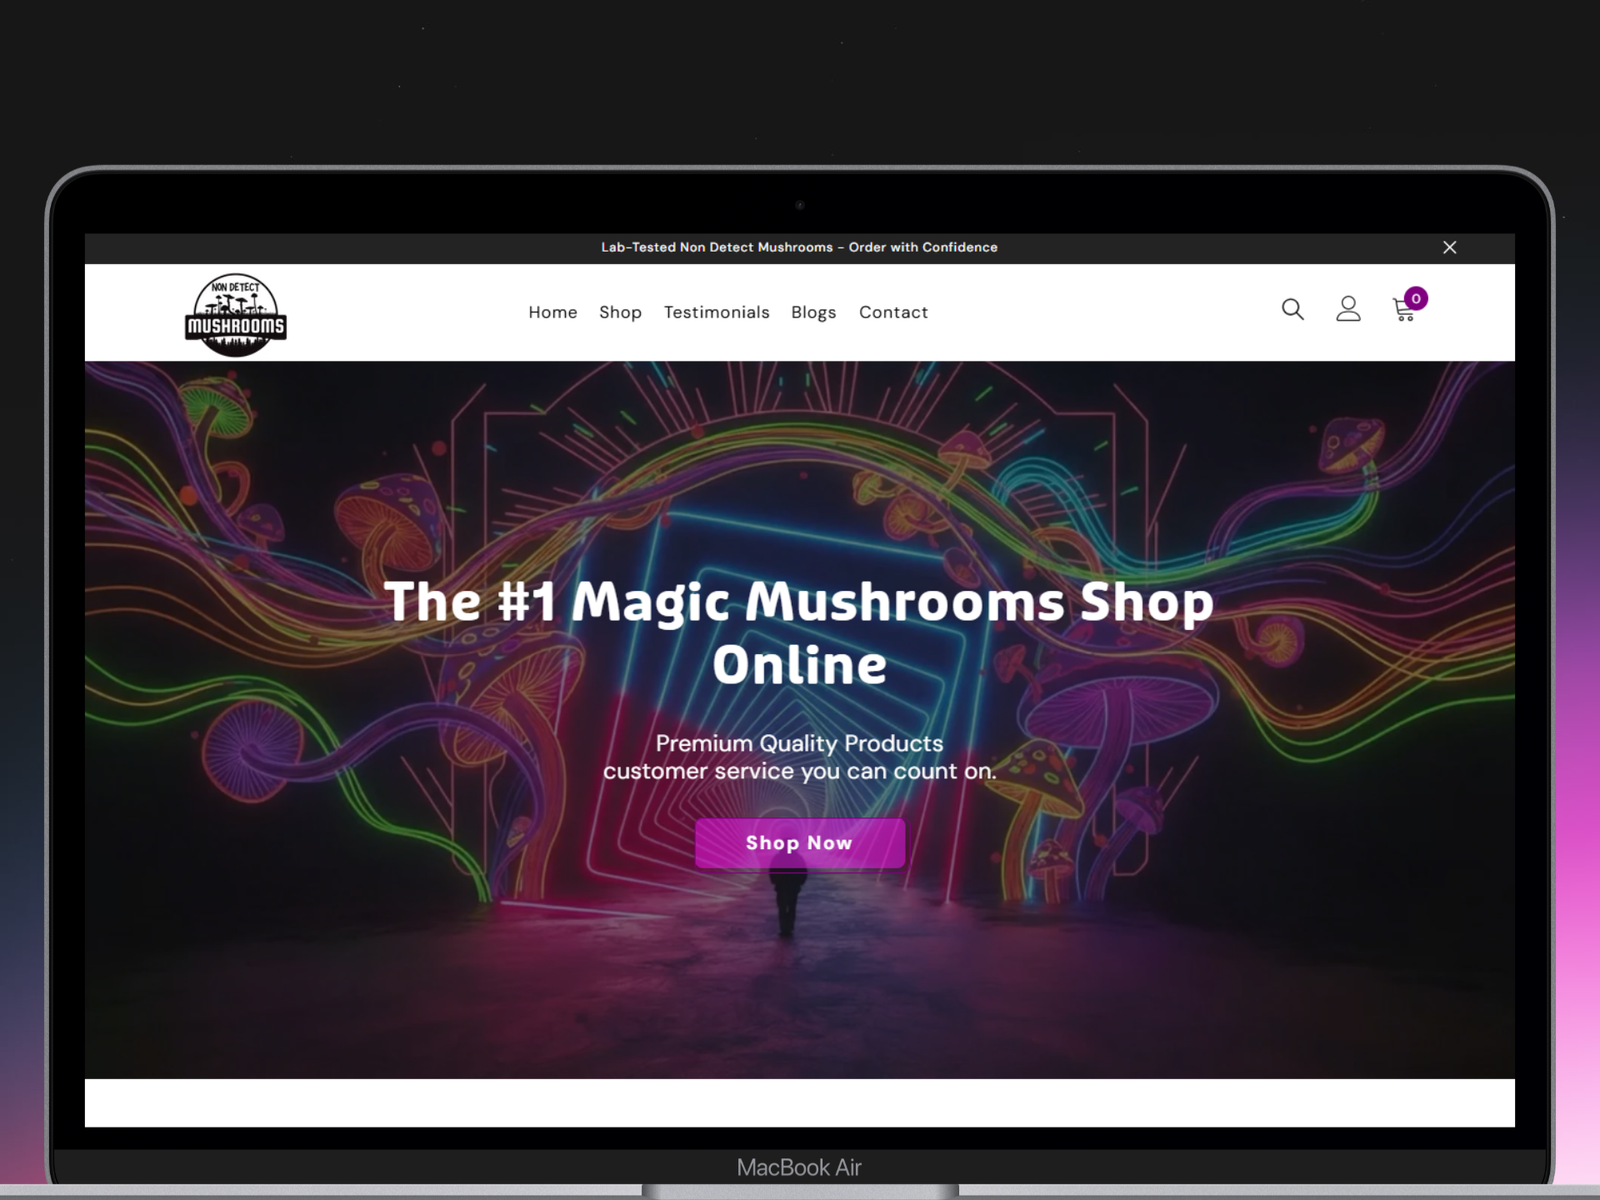The width and height of the screenshot is (1600, 1200).
Task: Click the Non Detect Mushrooms logo
Action: point(236,315)
